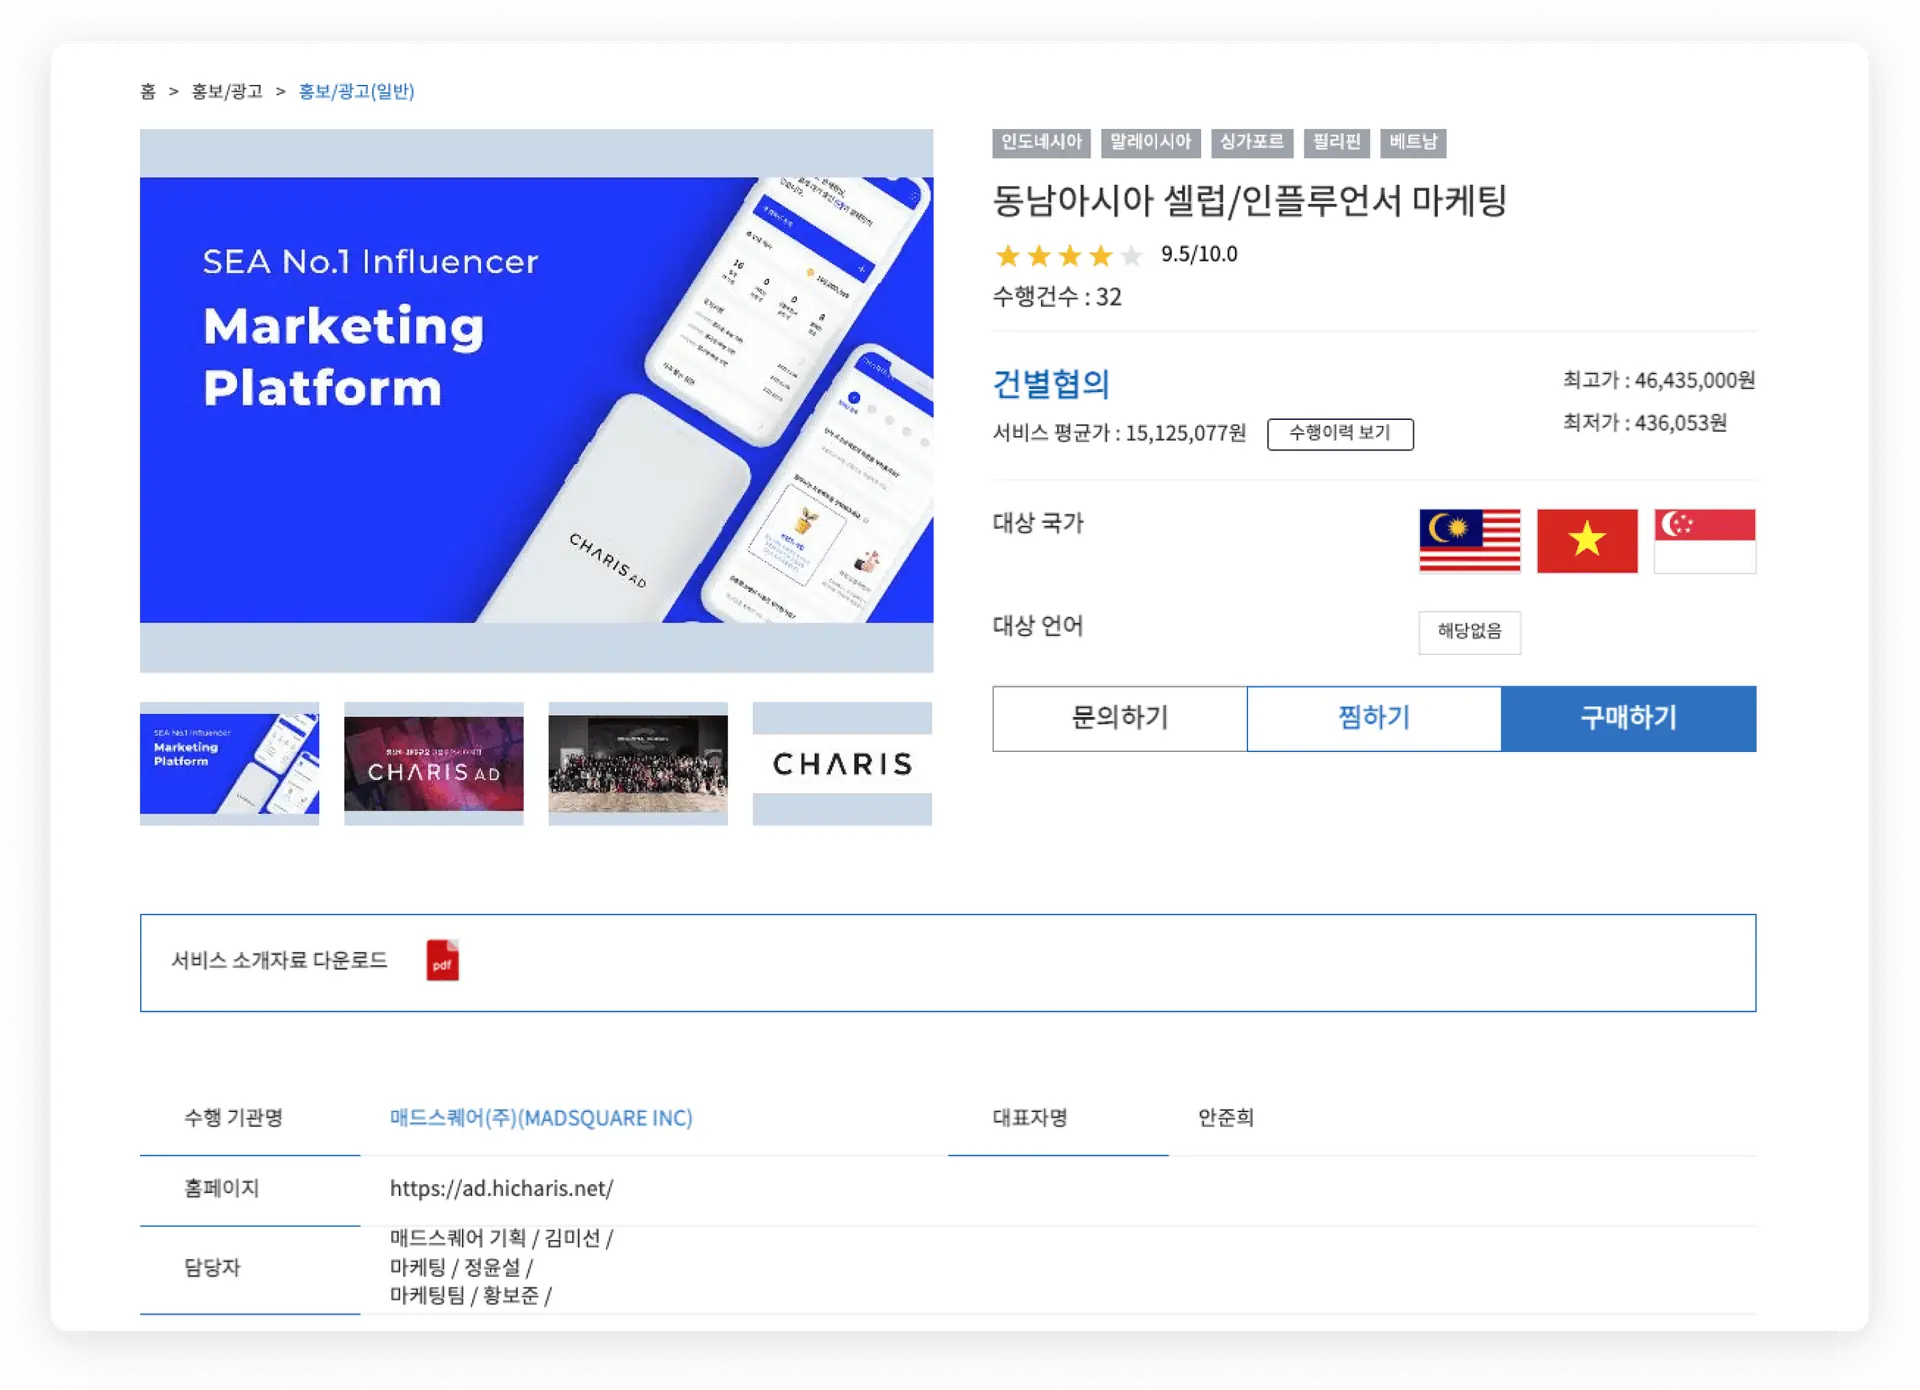The width and height of the screenshot is (1920, 1390).
Task: Click the 문의하기 inquiry button
Action: [1120, 718]
